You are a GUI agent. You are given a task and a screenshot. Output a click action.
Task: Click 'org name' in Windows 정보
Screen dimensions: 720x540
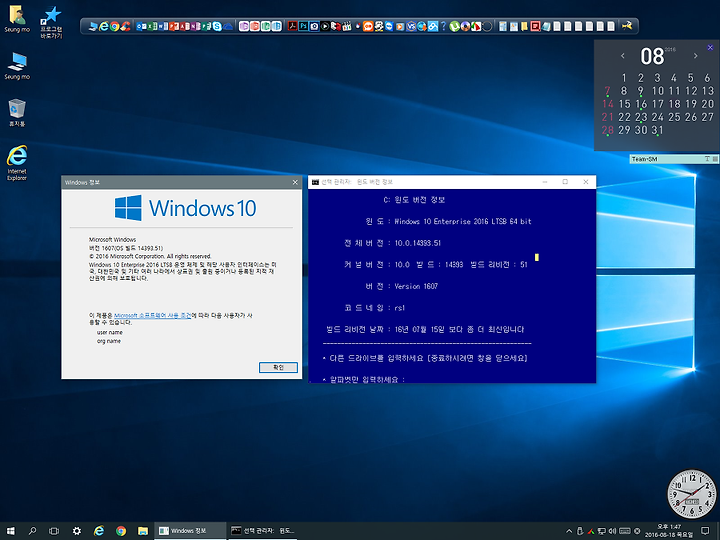coord(109,341)
